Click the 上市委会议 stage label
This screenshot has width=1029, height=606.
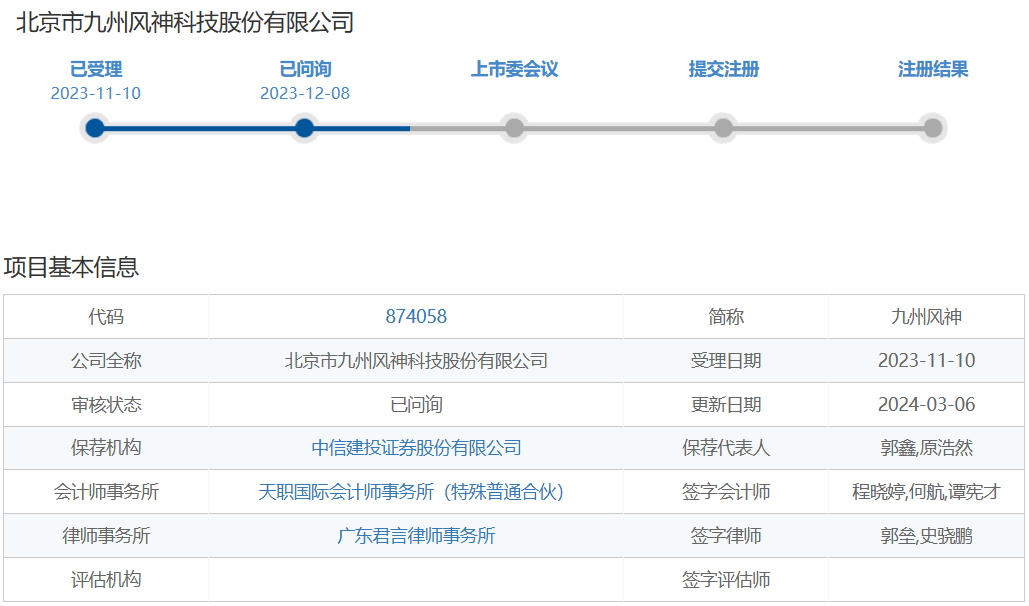514,69
